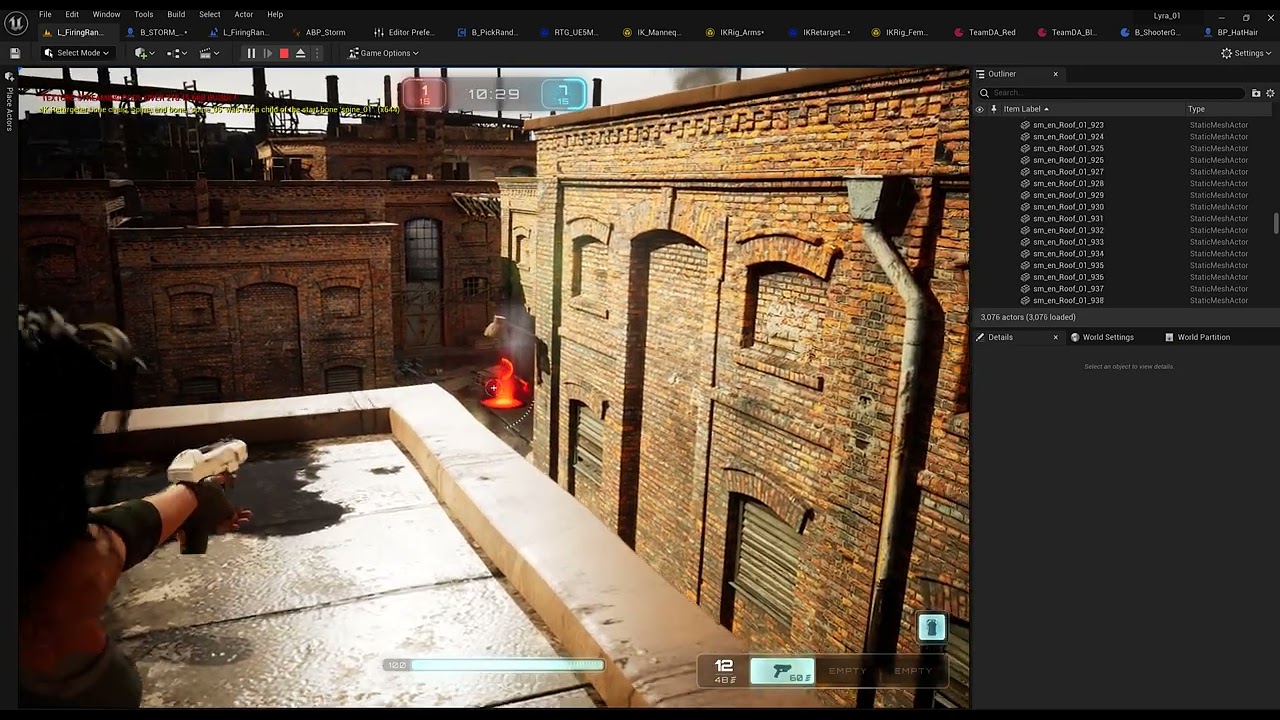The image size is (1280, 720).
Task: Expand the Place Actors side panel
Action: (9, 102)
